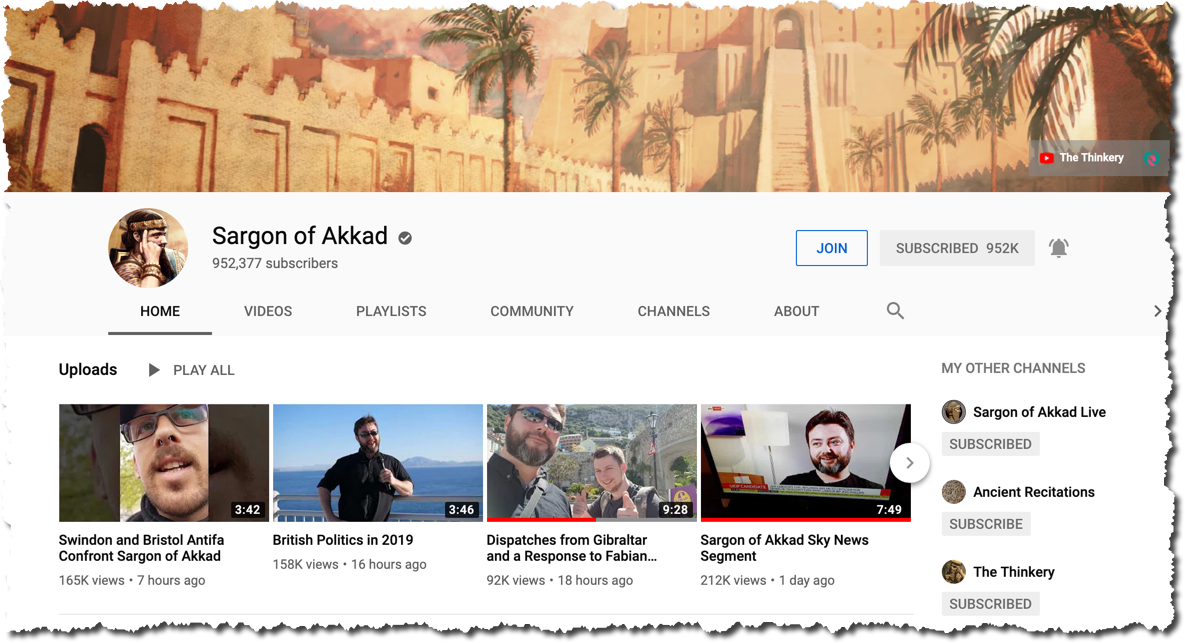This screenshot has height=643, width=1185.
Task: Click the verified checkmark badge beside Sargon of Akkad
Action: point(405,238)
